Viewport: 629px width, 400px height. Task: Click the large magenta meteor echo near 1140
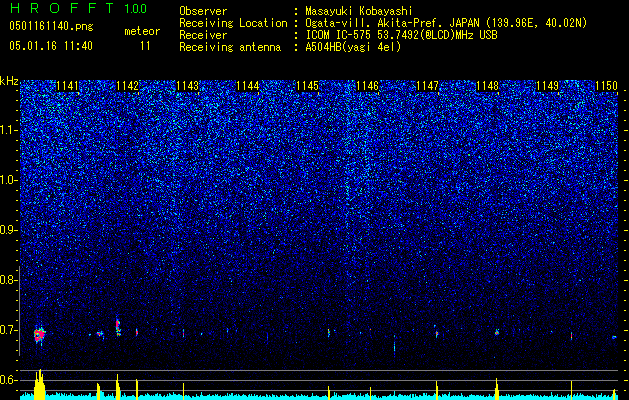39,335
